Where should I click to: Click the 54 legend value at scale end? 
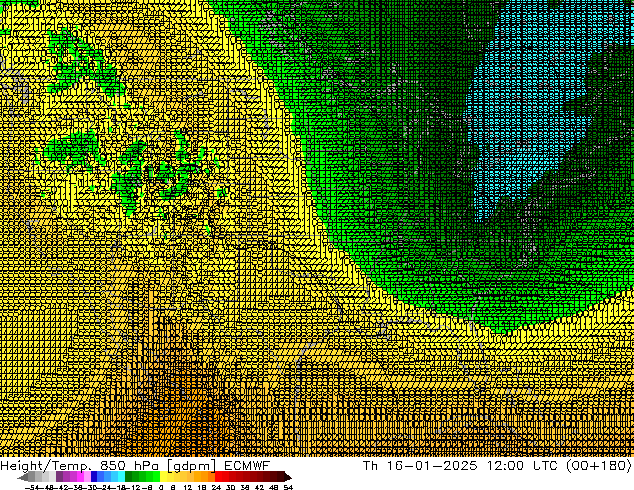(x=288, y=488)
